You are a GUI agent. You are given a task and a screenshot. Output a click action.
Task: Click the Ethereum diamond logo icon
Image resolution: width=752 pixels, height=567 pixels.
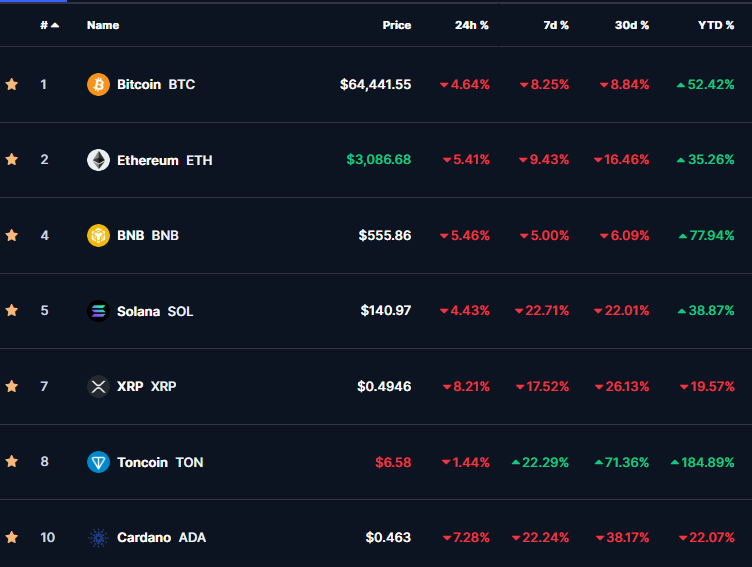click(x=98, y=160)
